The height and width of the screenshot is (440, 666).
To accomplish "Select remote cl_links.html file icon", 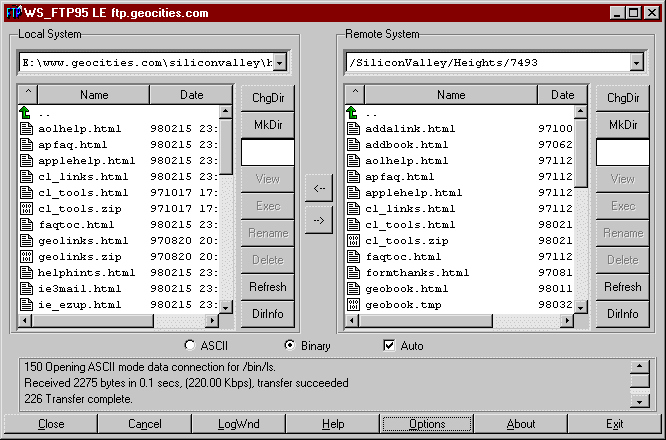I will coord(353,209).
